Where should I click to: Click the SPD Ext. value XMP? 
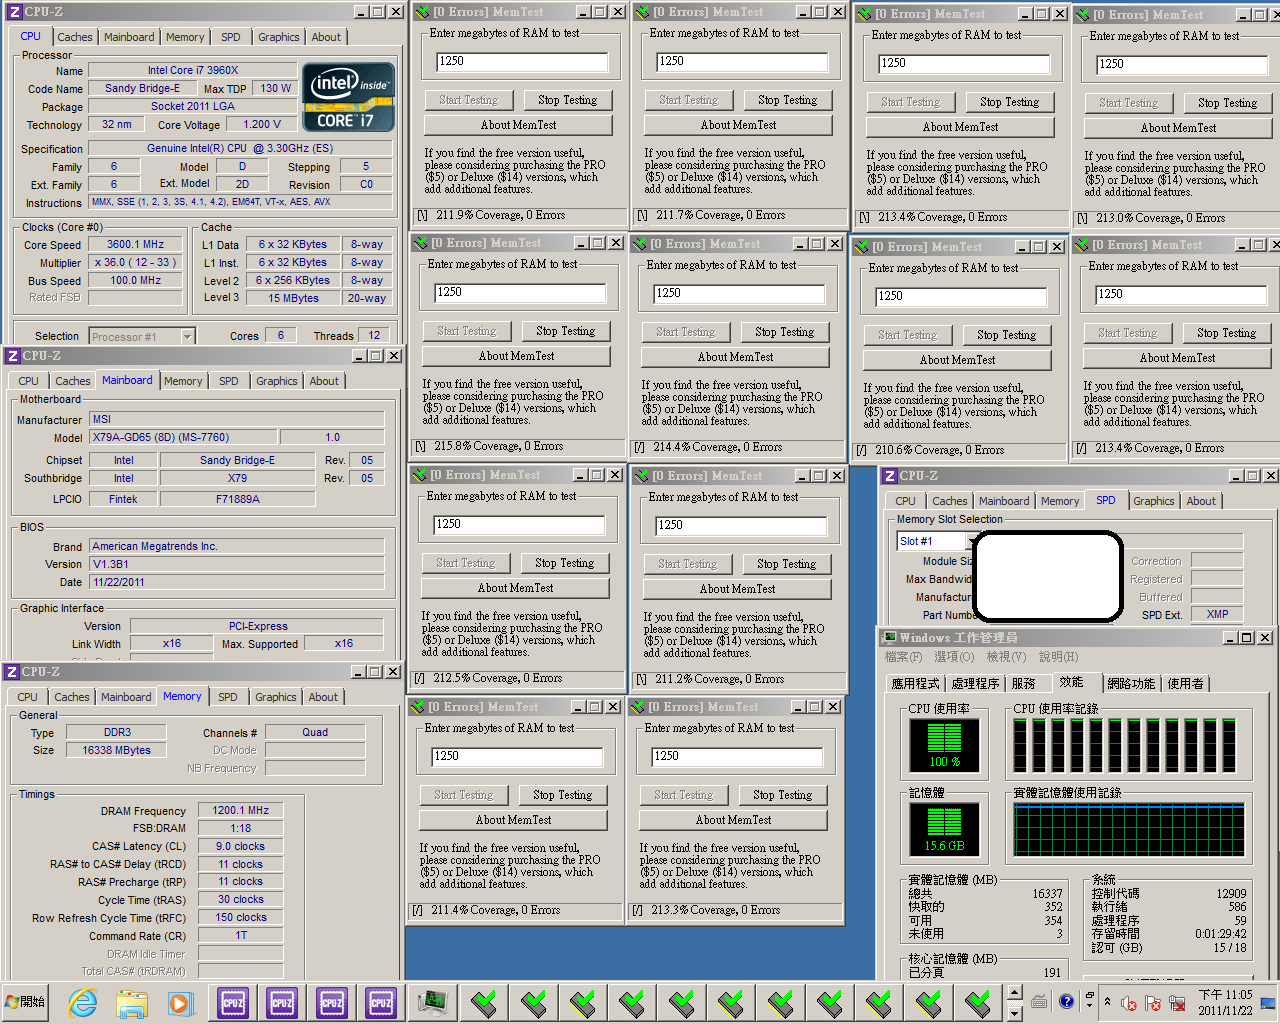[1217, 614]
